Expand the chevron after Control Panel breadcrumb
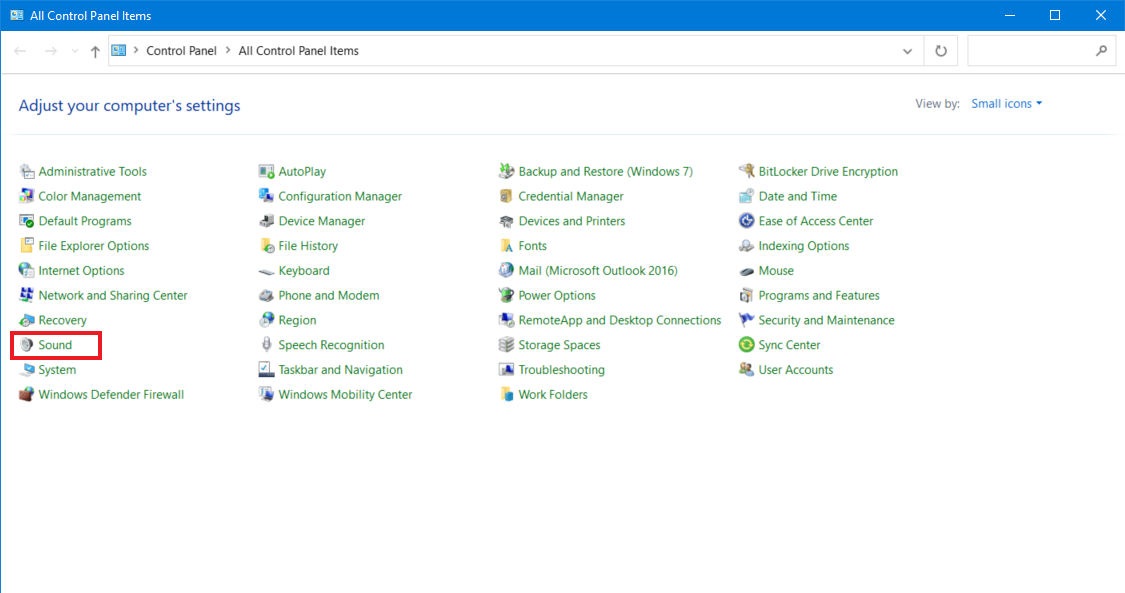The height and width of the screenshot is (593, 1125). (227, 51)
